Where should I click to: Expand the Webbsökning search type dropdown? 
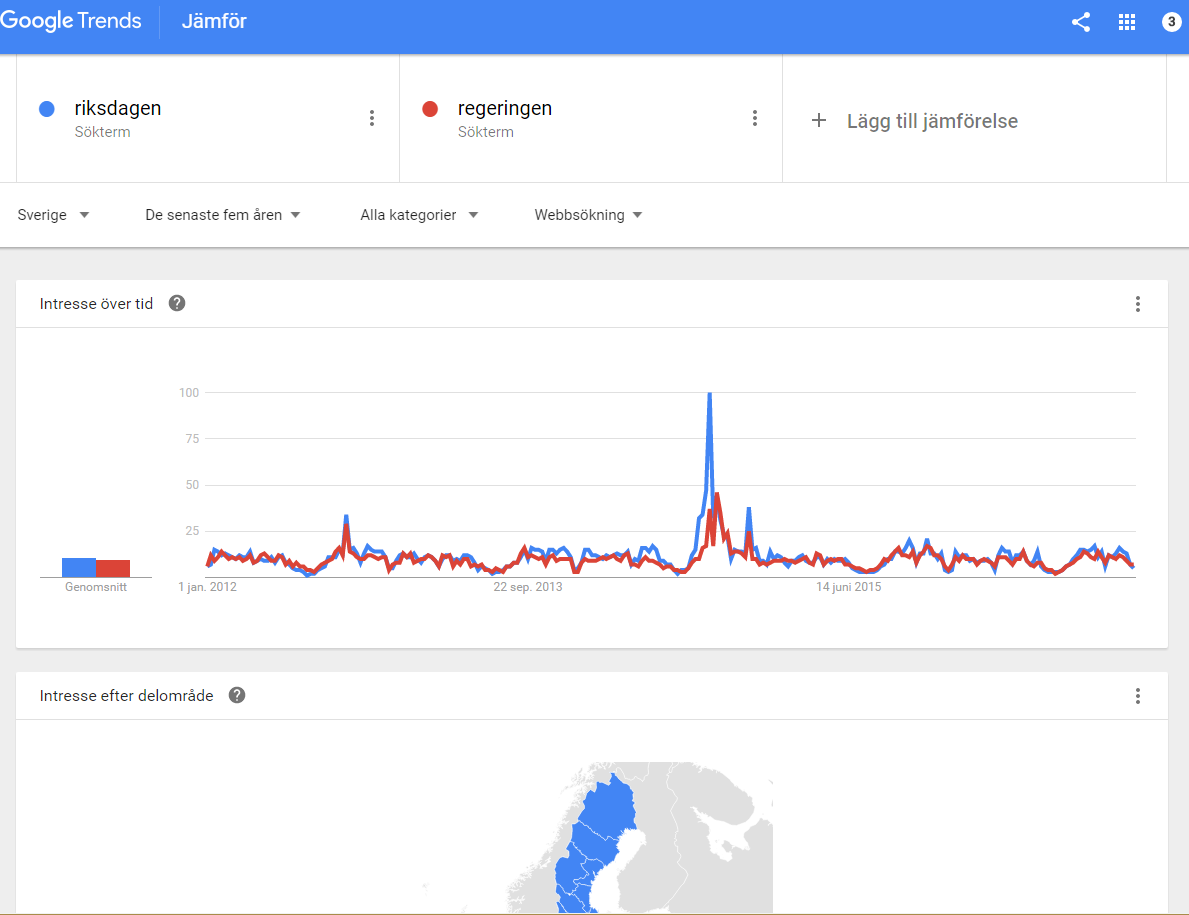coord(588,215)
